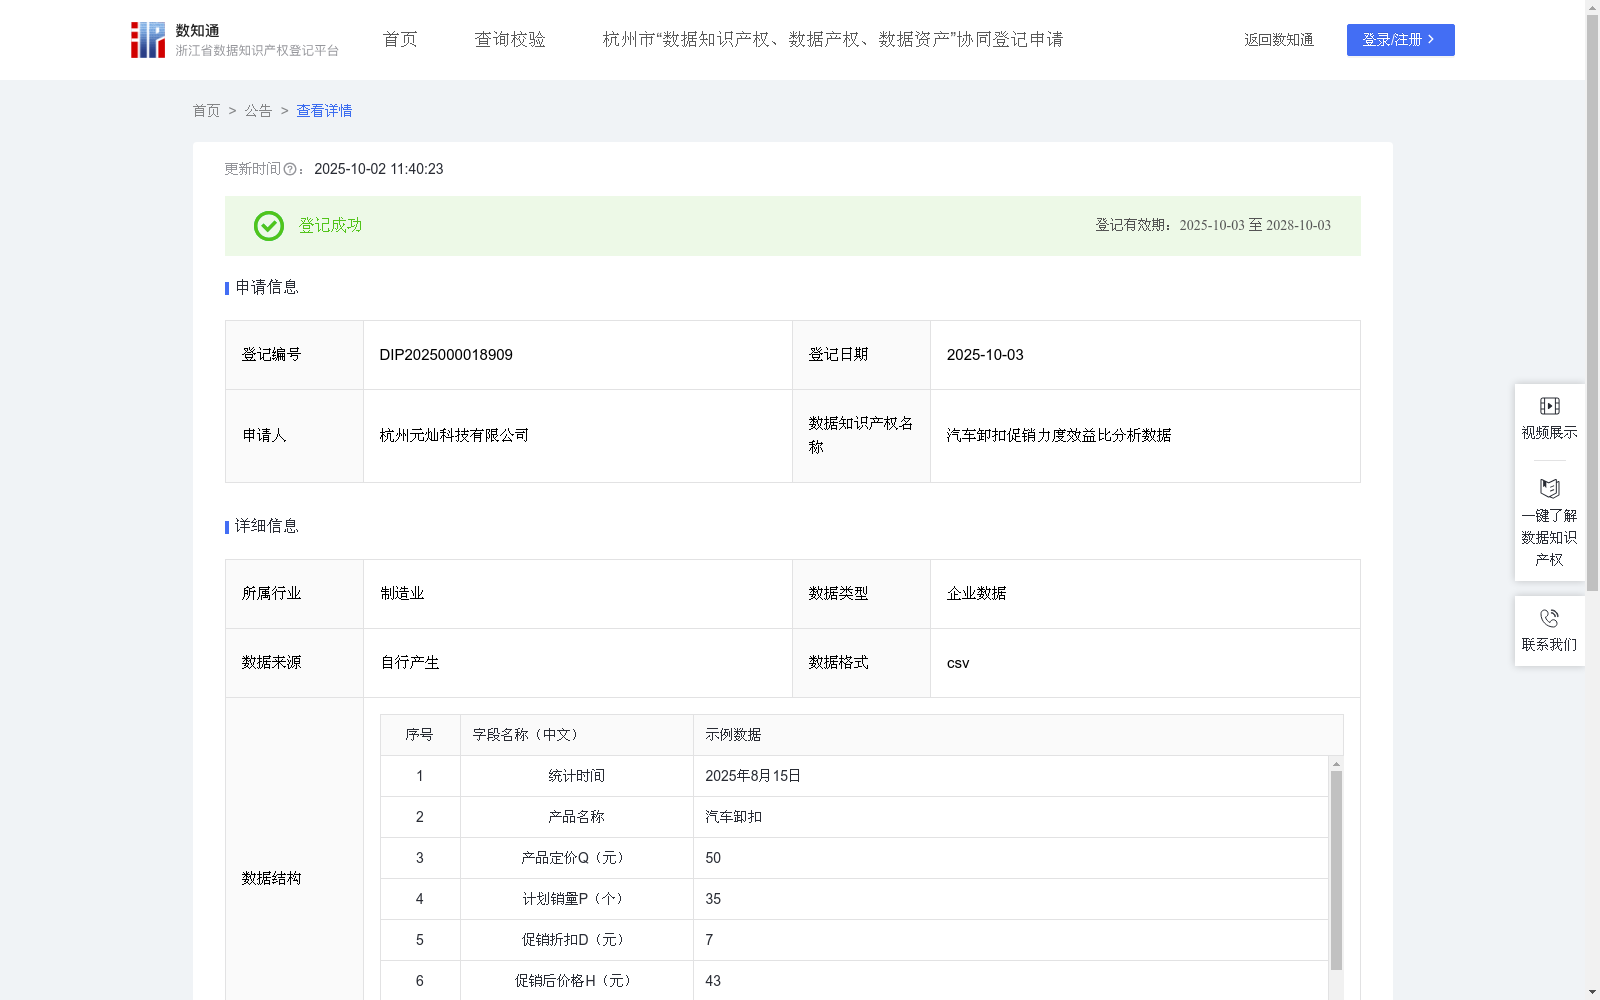Click the 促销后价格H（元） field row
1600x1000 pixels.
tap(854, 981)
